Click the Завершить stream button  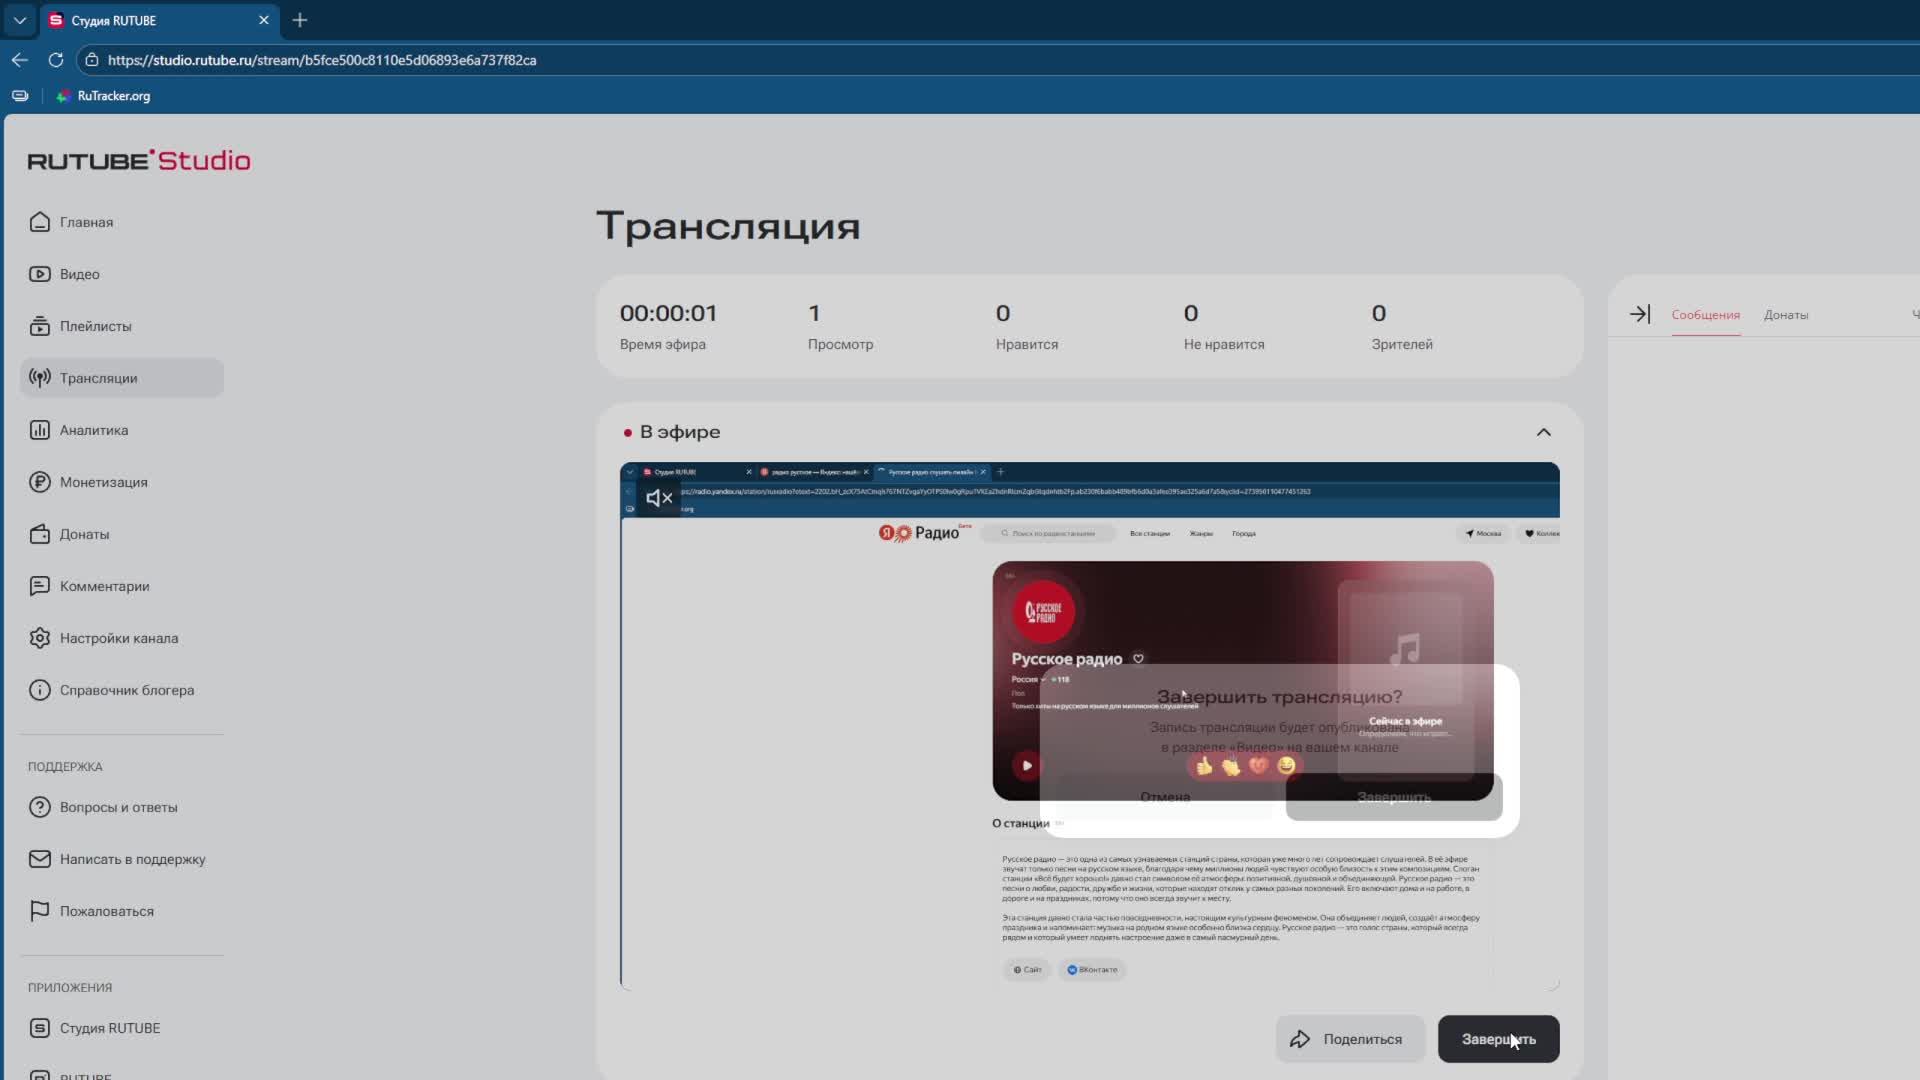pos(1497,1039)
